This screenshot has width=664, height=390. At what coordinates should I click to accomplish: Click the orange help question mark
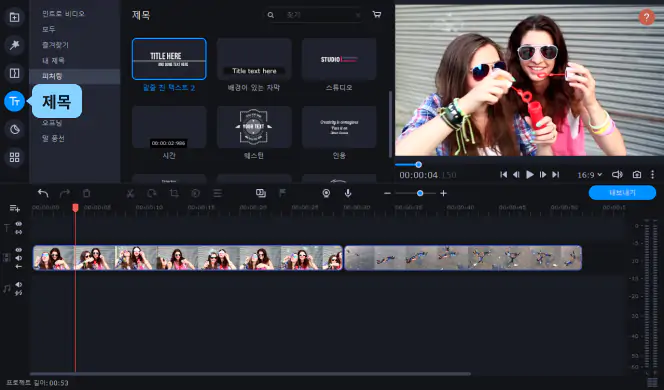[646, 17]
